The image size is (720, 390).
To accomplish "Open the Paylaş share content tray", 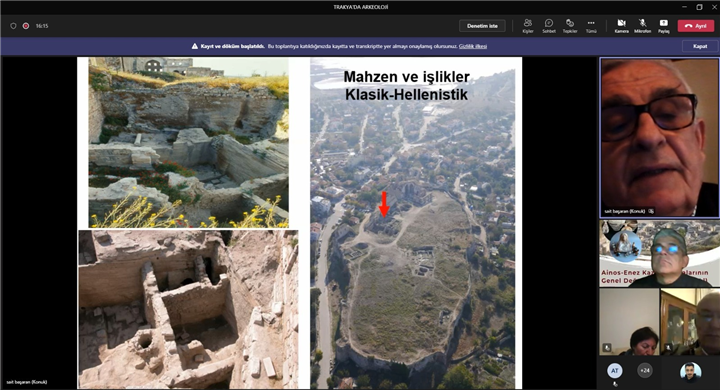I will click(x=664, y=26).
